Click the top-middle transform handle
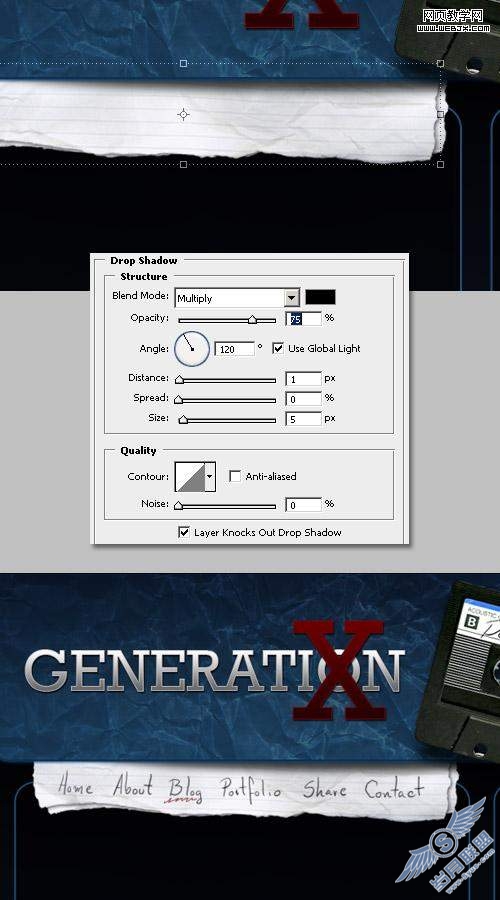 point(183,63)
